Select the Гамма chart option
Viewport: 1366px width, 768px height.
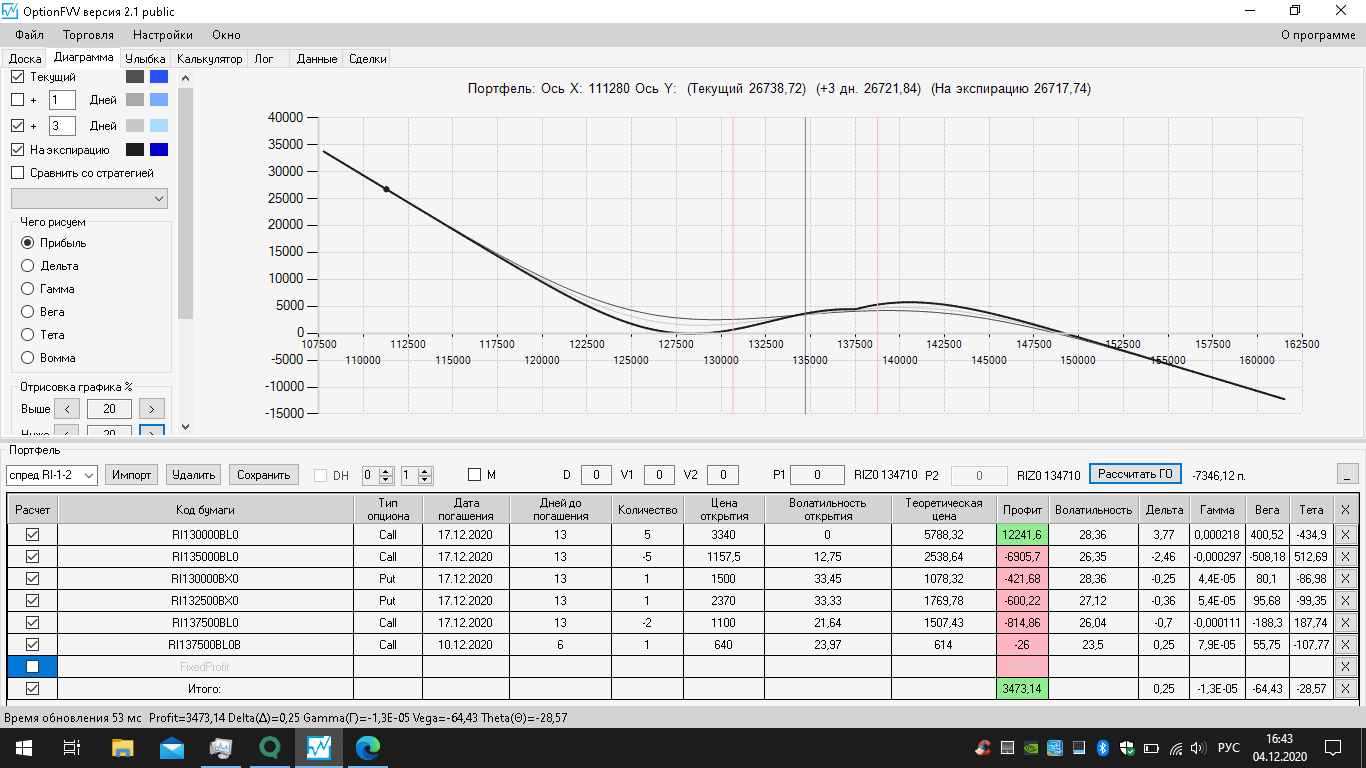pyautogui.click(x=28, y=289)
